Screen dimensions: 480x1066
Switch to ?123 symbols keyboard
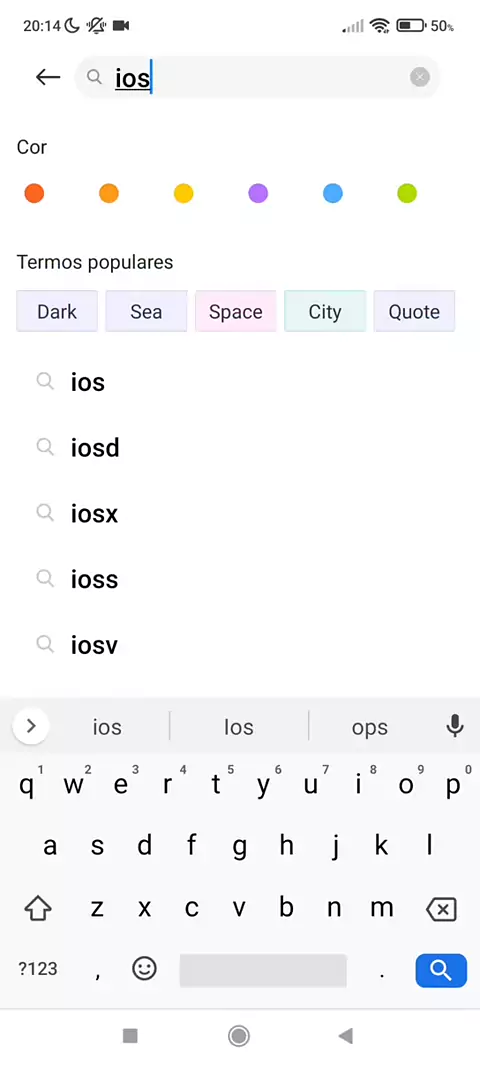pyautogui.click(x=38, y=969)
